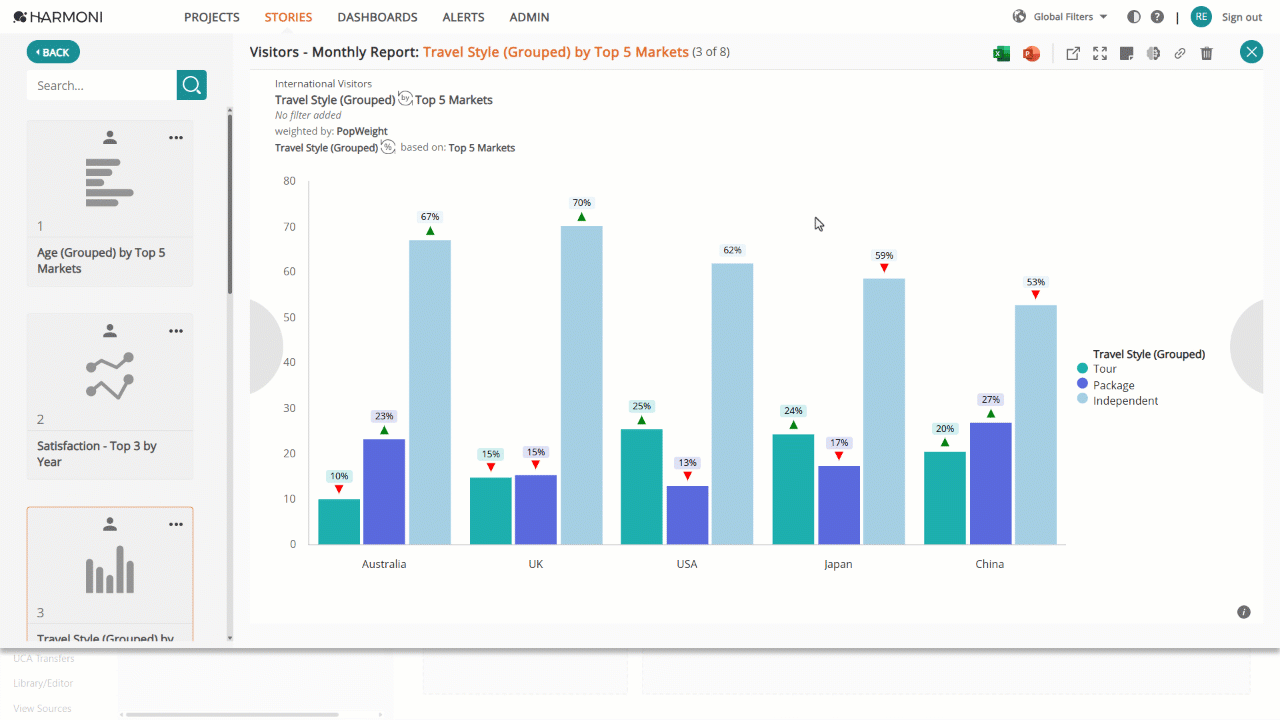This screenshot has width=1280, height=720.
Task: Click the Japan axis label
Action: [838, 564]
